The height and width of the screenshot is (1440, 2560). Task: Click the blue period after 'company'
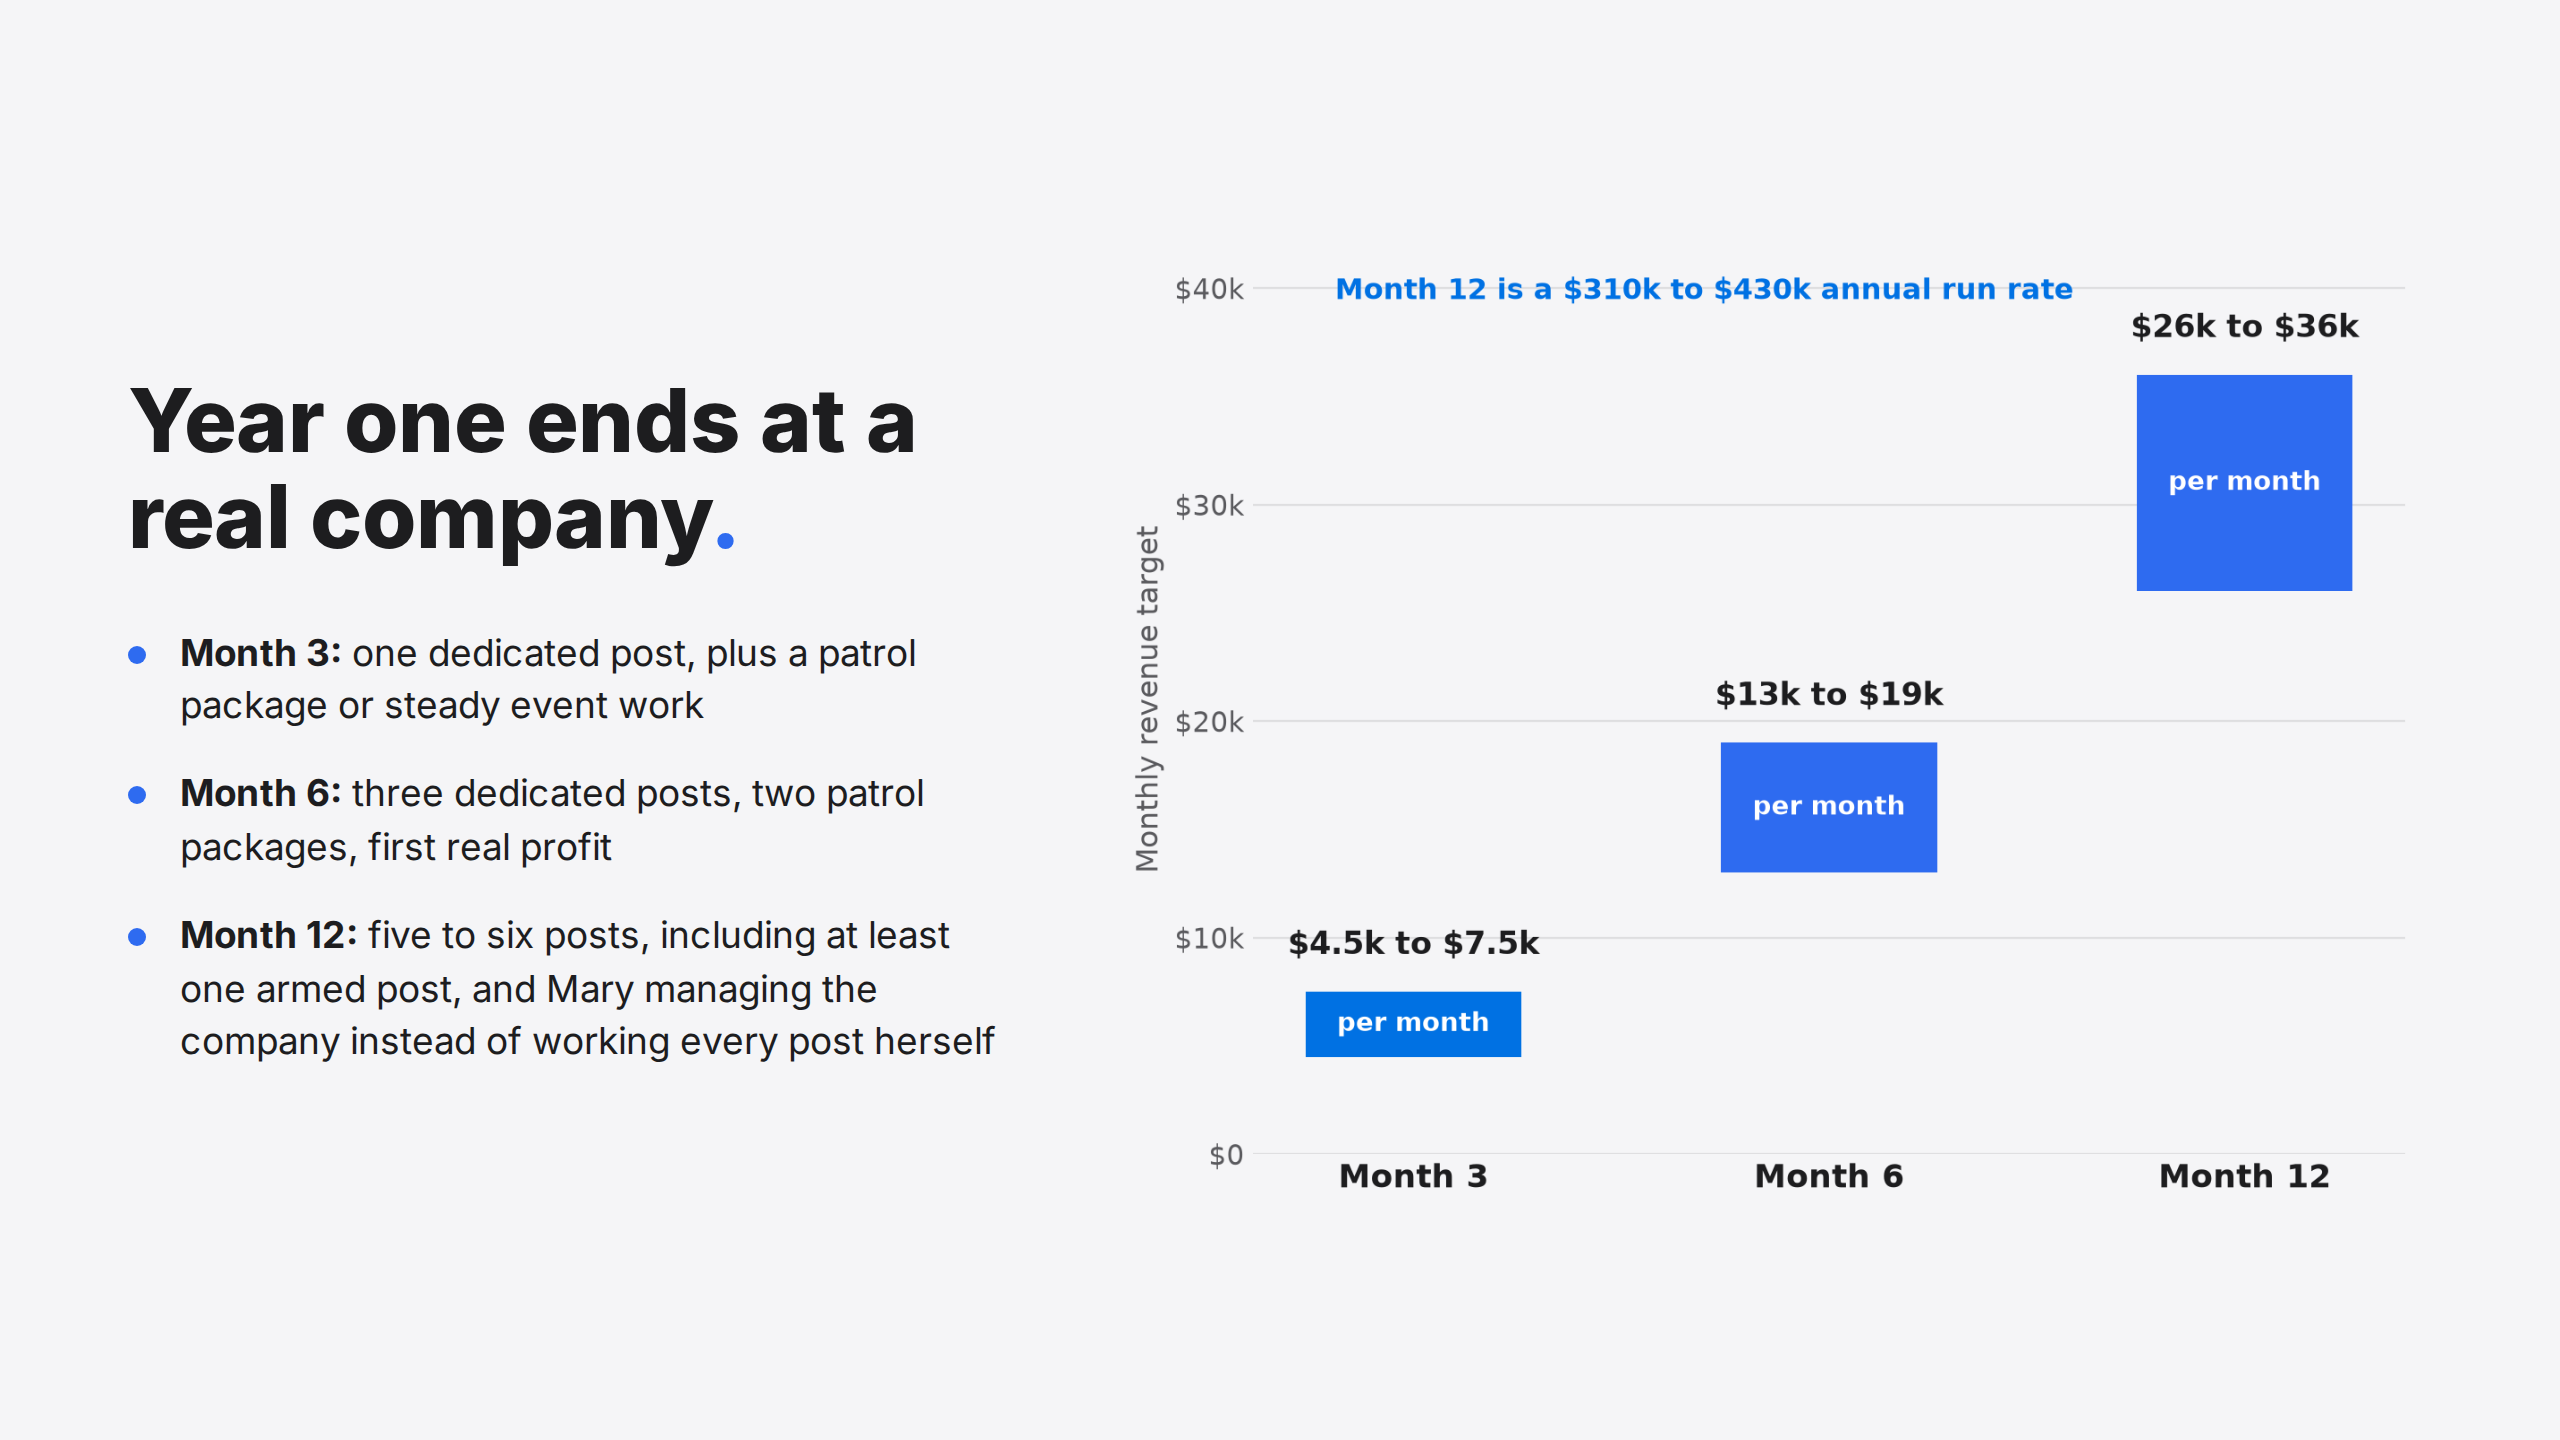(x=726, y=541)
